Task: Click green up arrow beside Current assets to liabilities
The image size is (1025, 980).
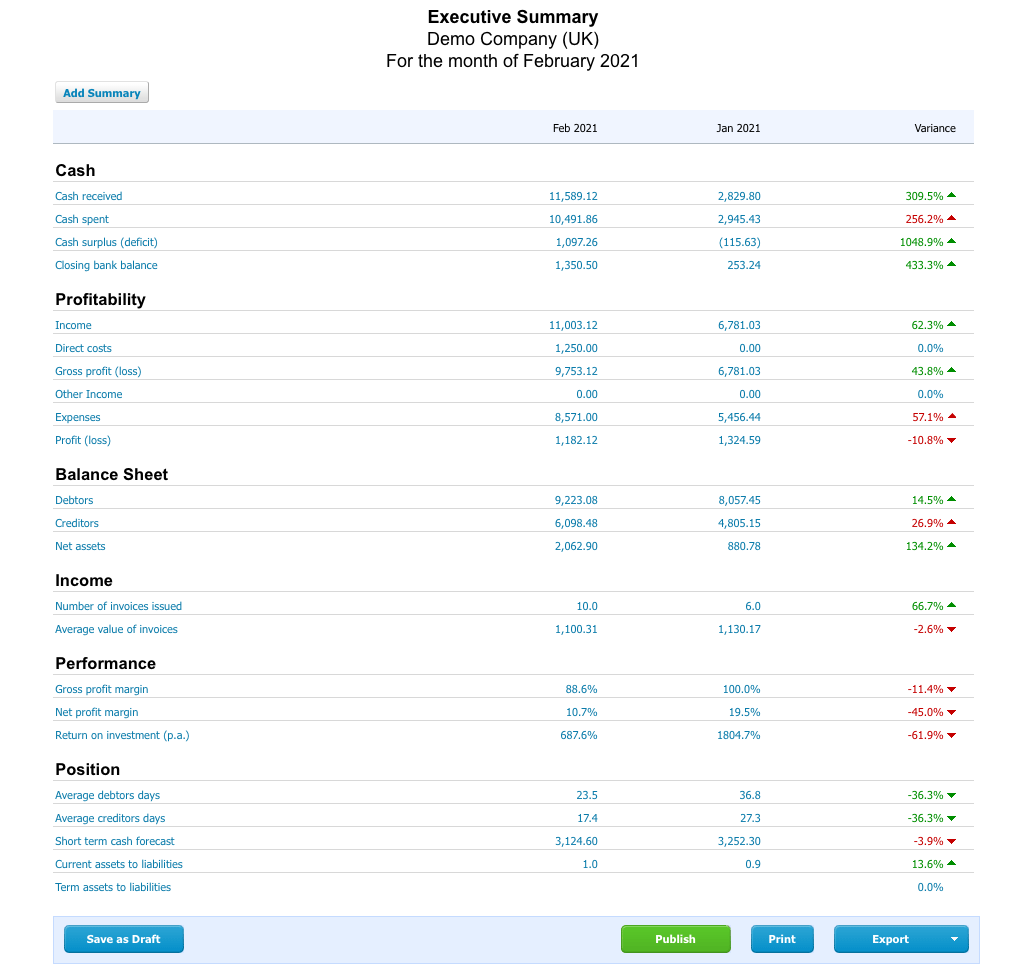Action: (x=951, y=864)
